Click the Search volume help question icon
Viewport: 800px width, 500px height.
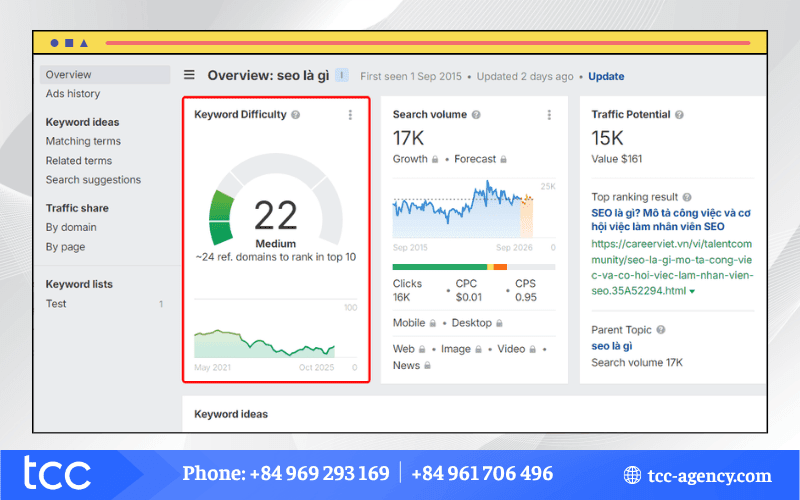click(x=476, y=115)
